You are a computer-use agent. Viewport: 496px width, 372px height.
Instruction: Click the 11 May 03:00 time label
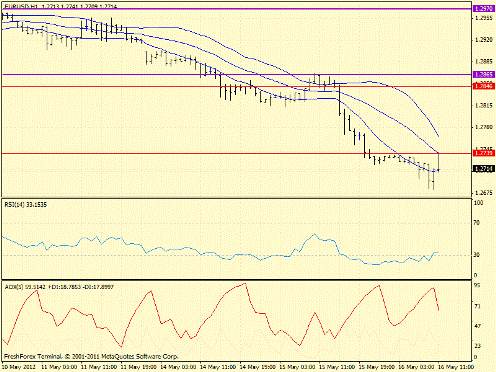pos(59,367)
